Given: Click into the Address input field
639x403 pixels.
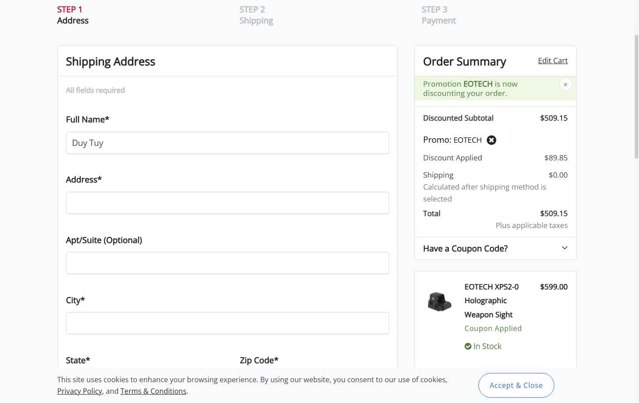Looking at the screenshot, I should 227,203.
